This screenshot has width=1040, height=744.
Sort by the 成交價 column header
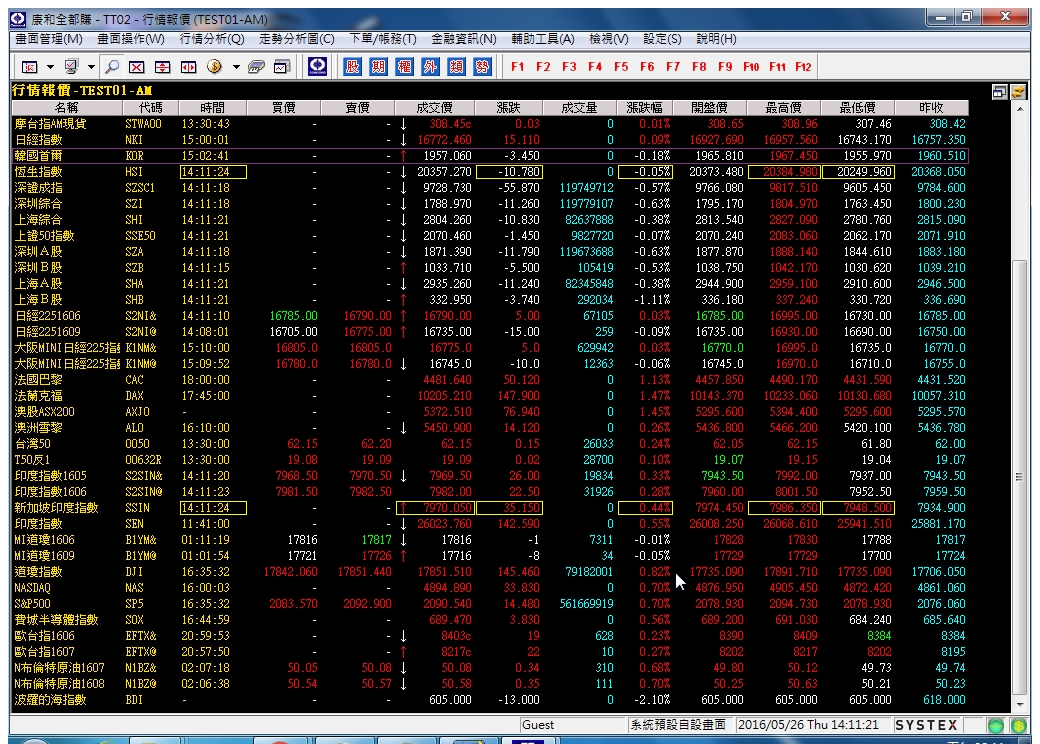[x=434, y=107]
